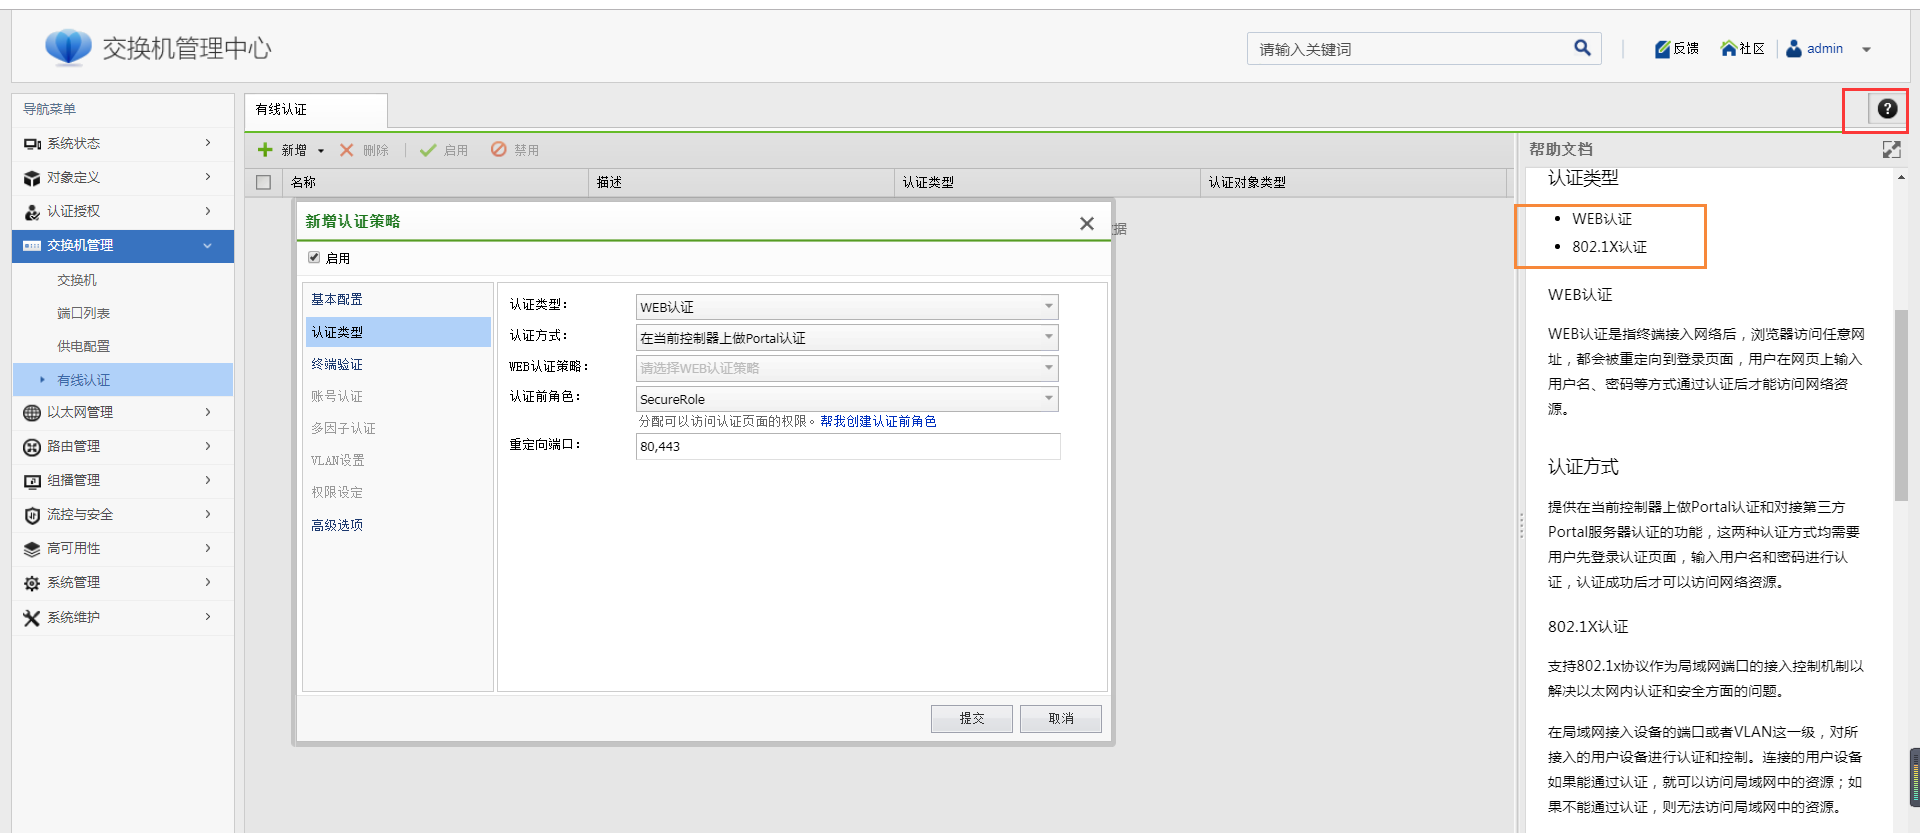Image resolution: width=1920 pixels, height=833 pixels.
Task: Click the 启用 checkmark toolbar item
Action: tap(444, 150)
